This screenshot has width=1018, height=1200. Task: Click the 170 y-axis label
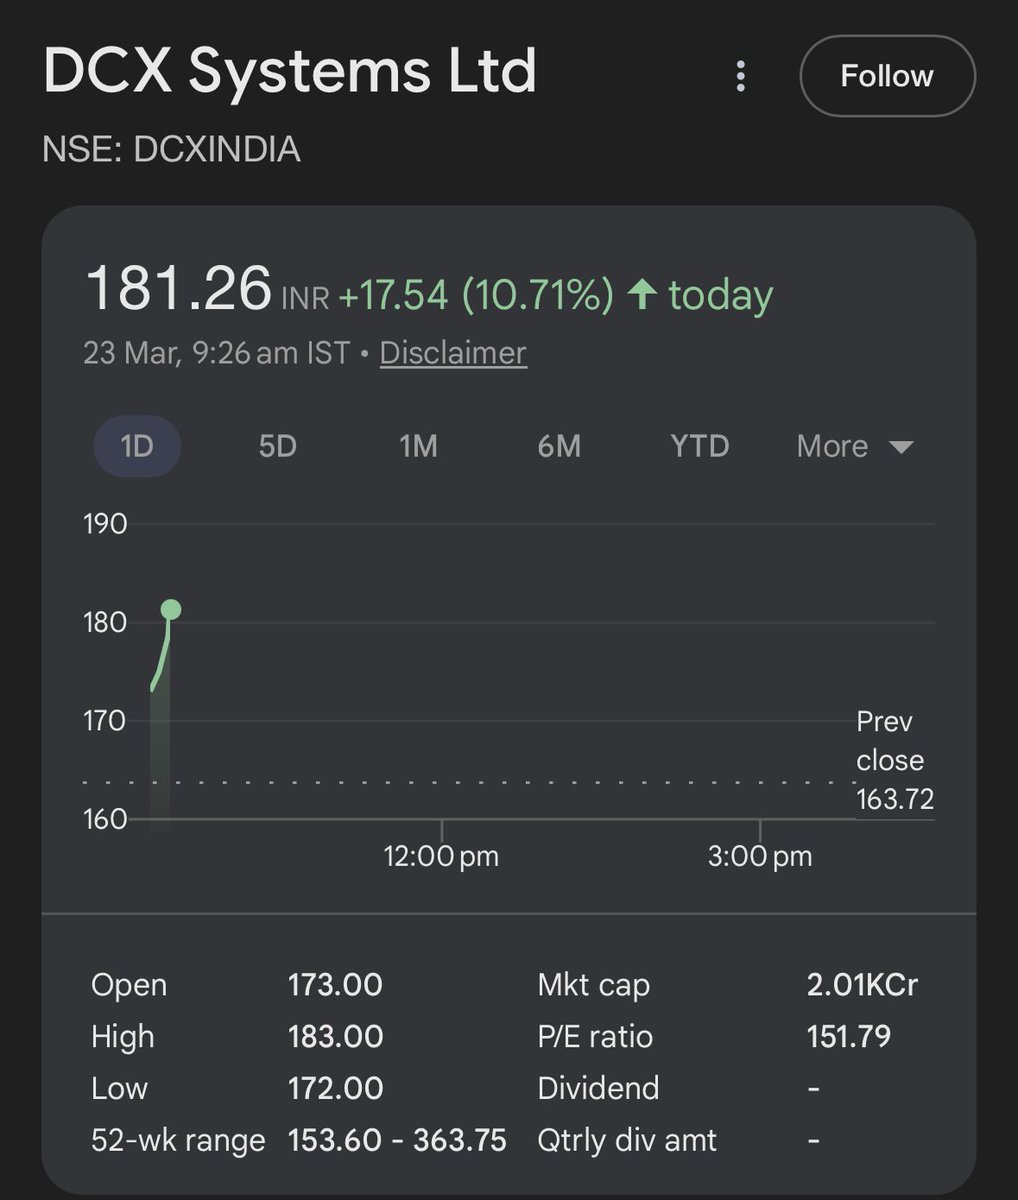105,720
